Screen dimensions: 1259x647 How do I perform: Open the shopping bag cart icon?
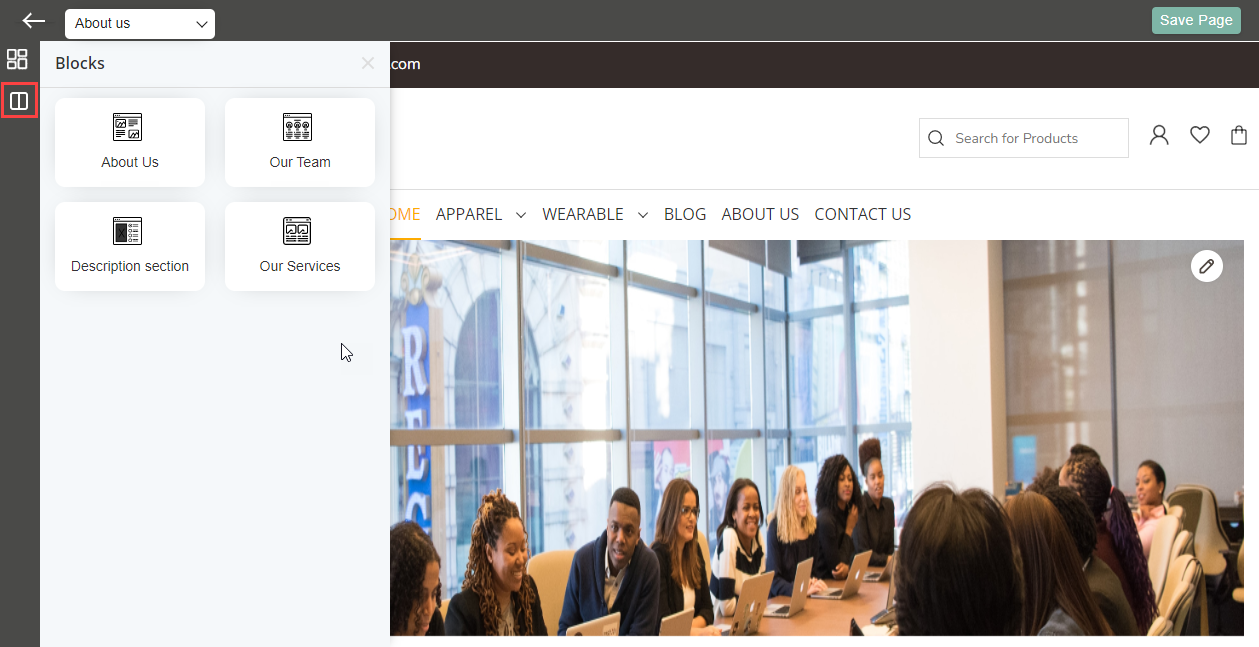point(1239,135)
